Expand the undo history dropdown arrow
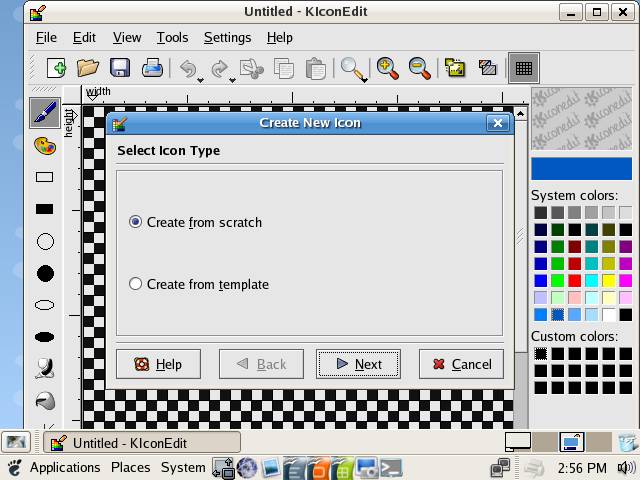This screenshot has width=640, height=480. tap(201, 79)
